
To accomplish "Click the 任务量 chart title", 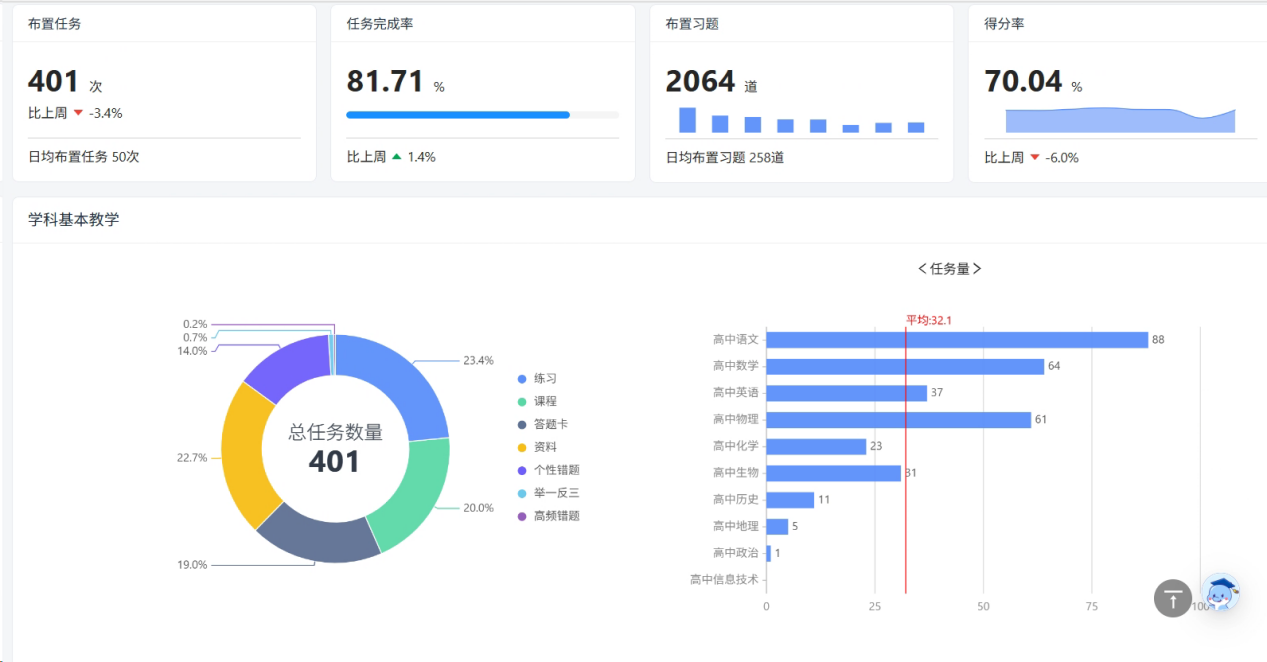I will 949,269.
